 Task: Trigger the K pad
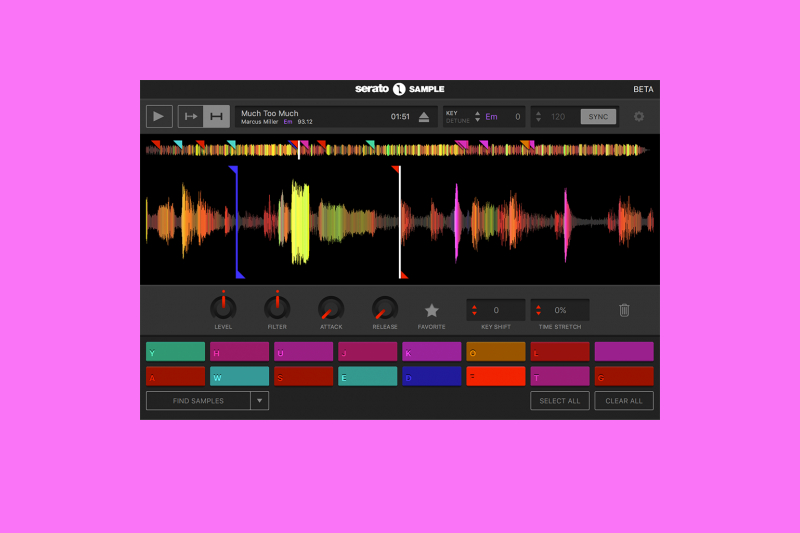[432, 351]
